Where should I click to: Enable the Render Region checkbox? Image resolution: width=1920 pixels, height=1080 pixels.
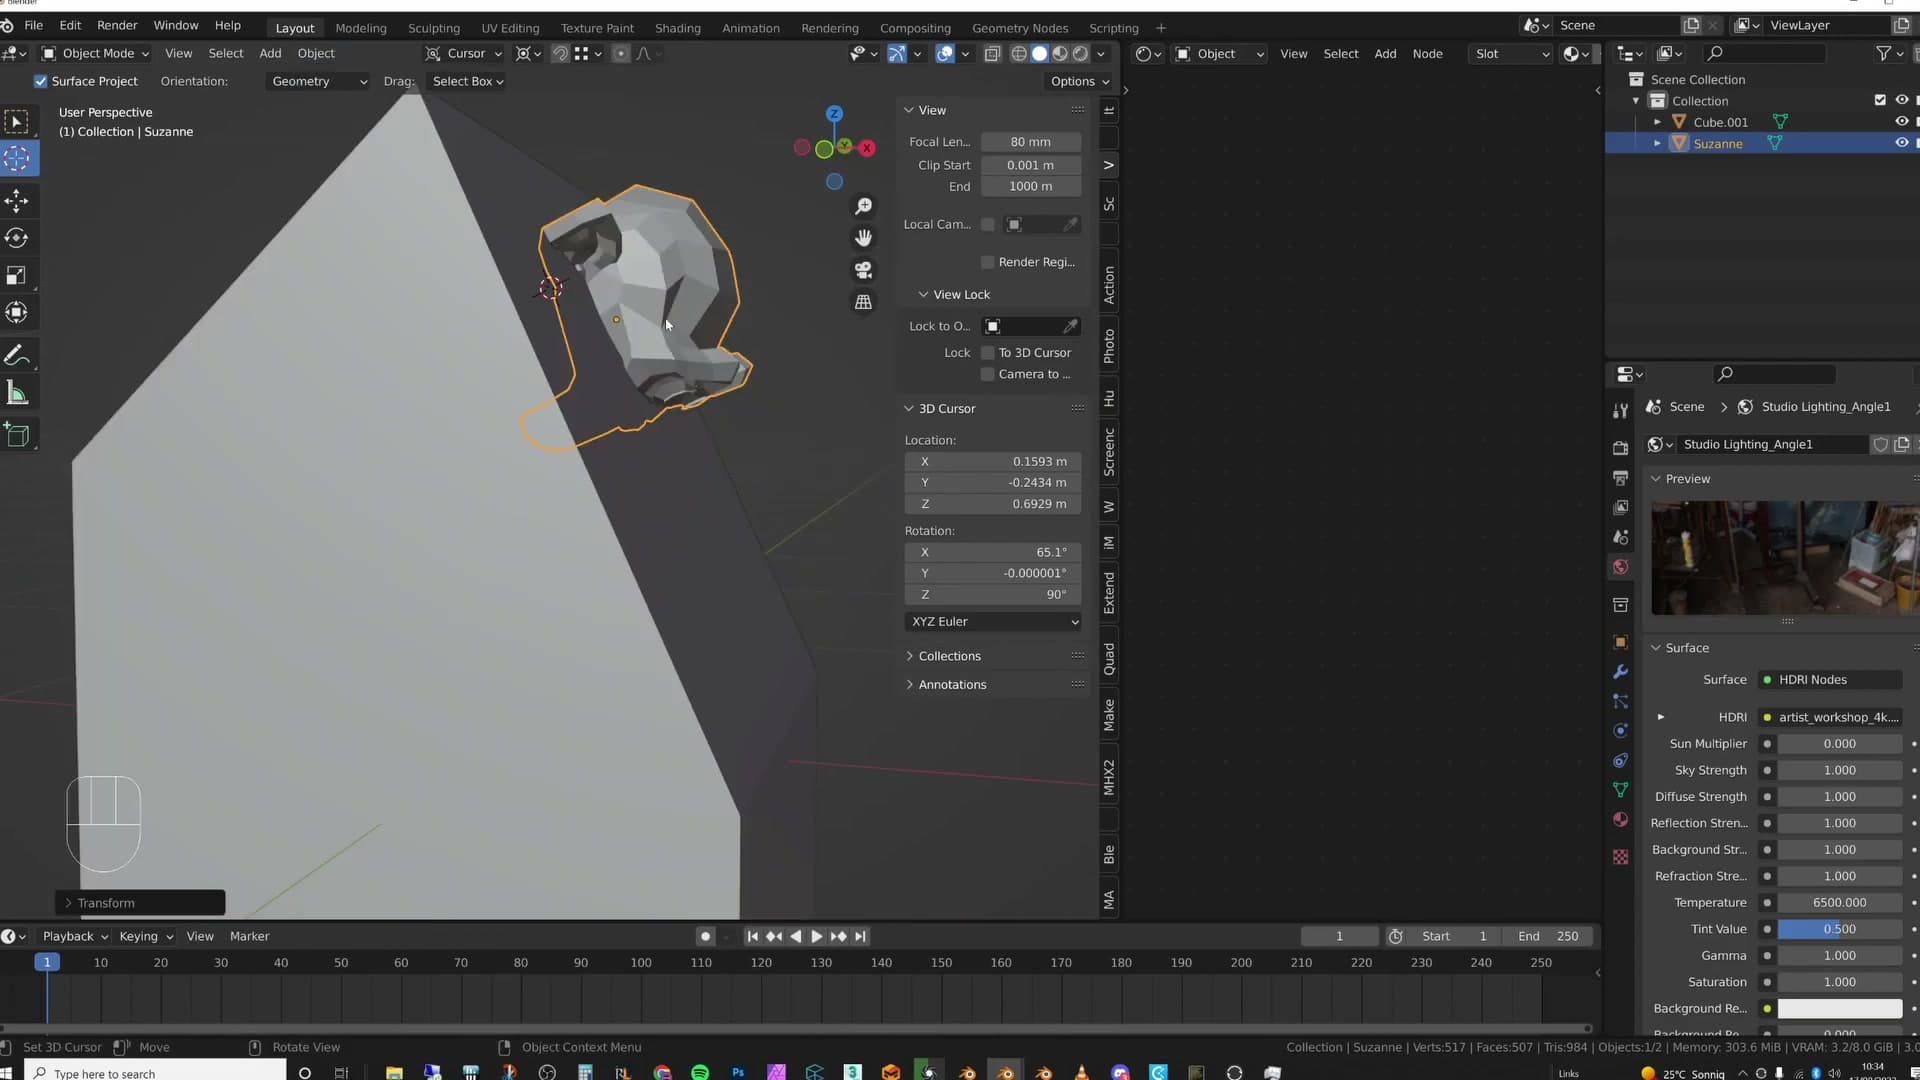point(988,262)
